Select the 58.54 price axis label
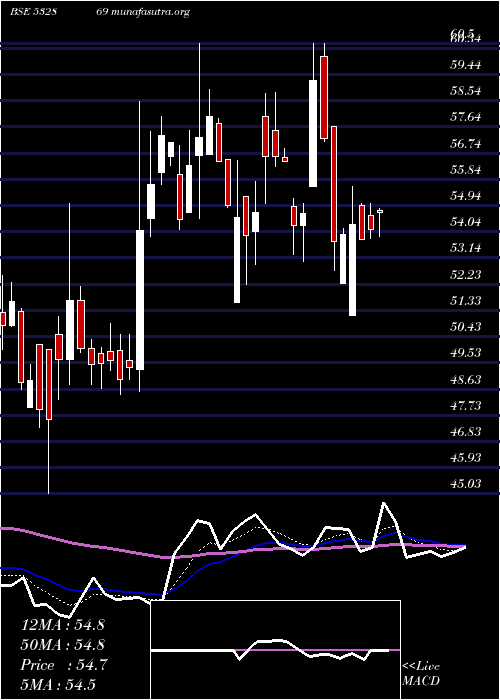The height and width of the screenshot is (700, 500). pos(466,92)
